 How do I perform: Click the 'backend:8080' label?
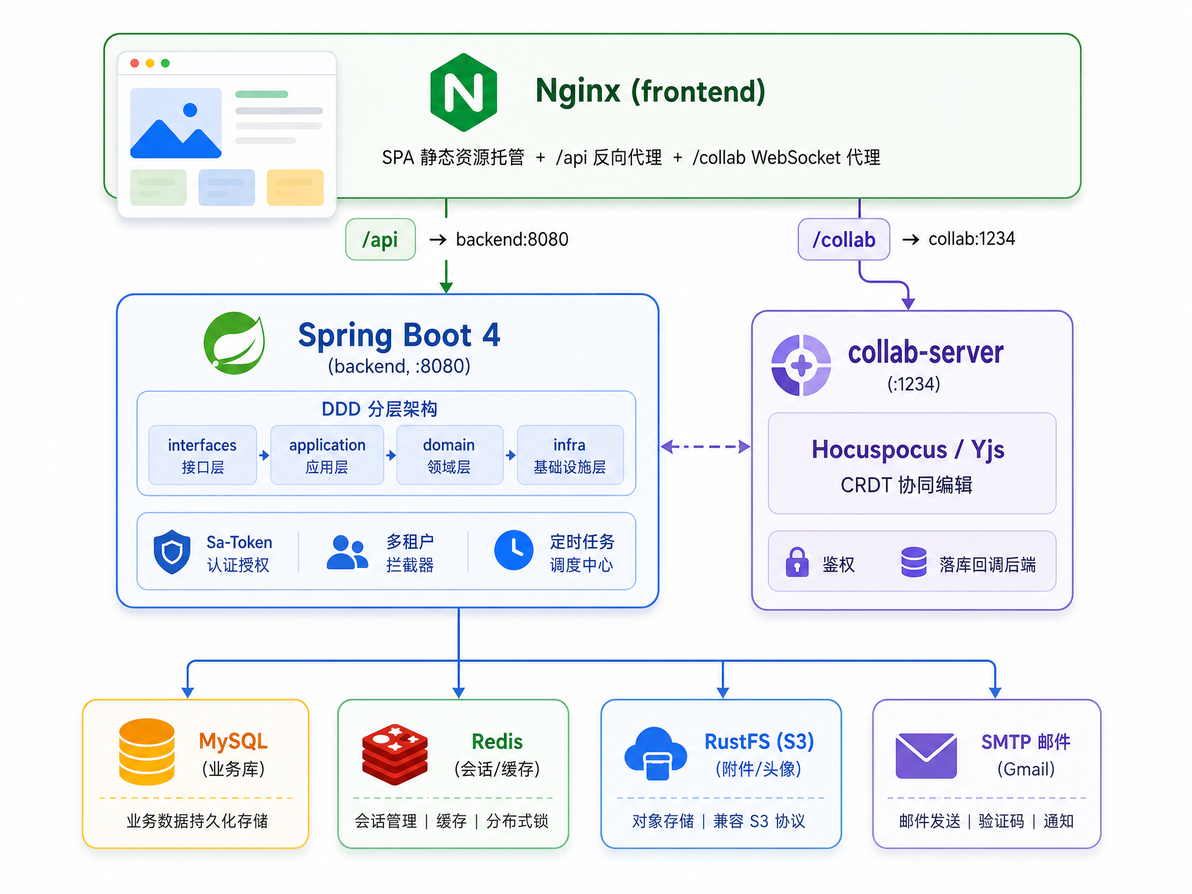pos(512,239)
